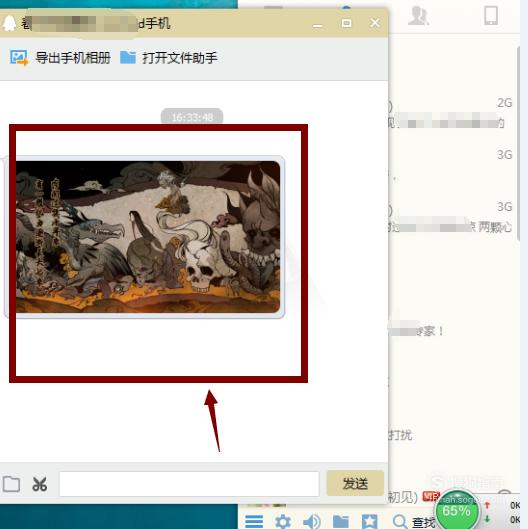Maximize the phone chat window
Screen dimensions: 528x529
tap(346, 23)
